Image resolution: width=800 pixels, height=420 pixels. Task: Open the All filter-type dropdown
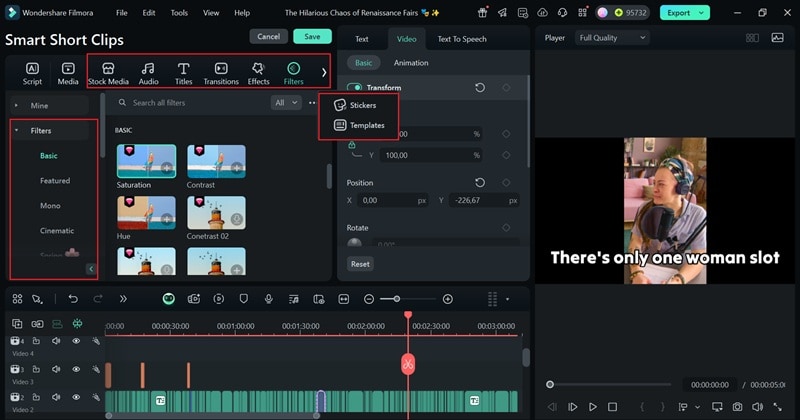coord(286,103)
